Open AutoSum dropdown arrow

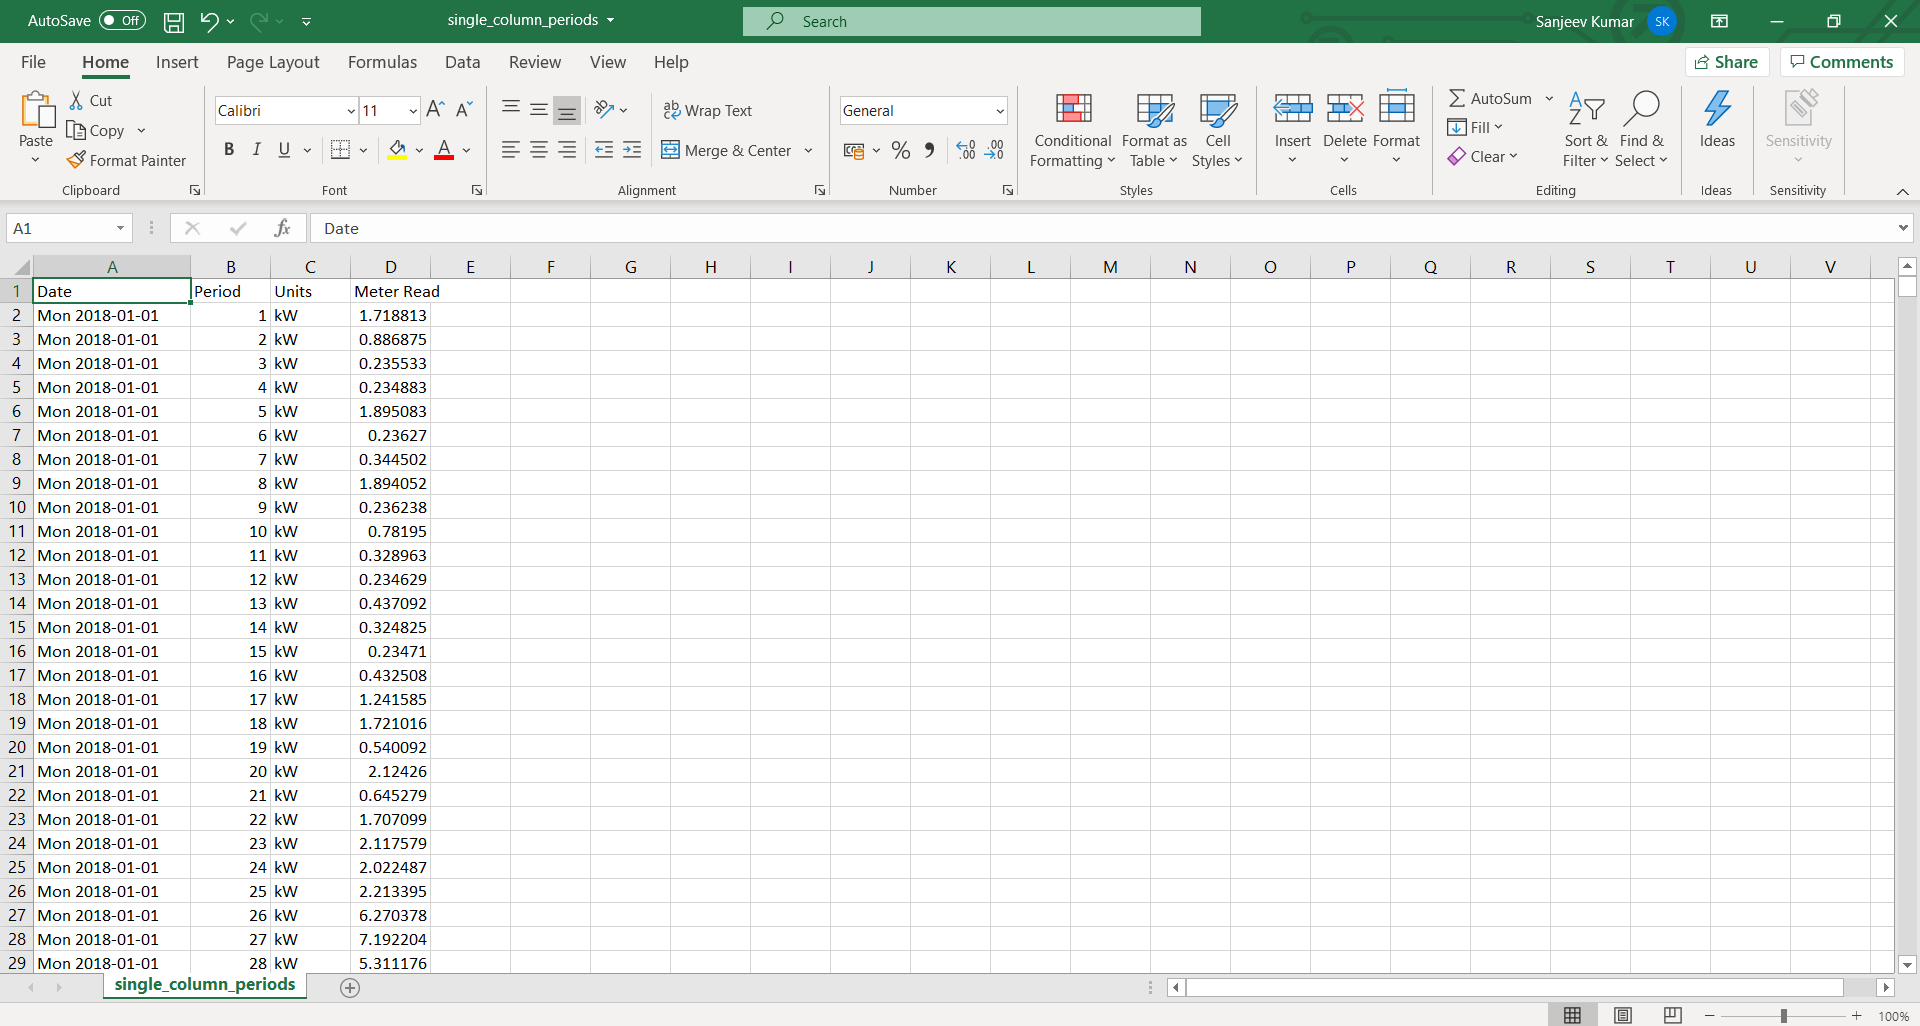[x=1549, y=98]
